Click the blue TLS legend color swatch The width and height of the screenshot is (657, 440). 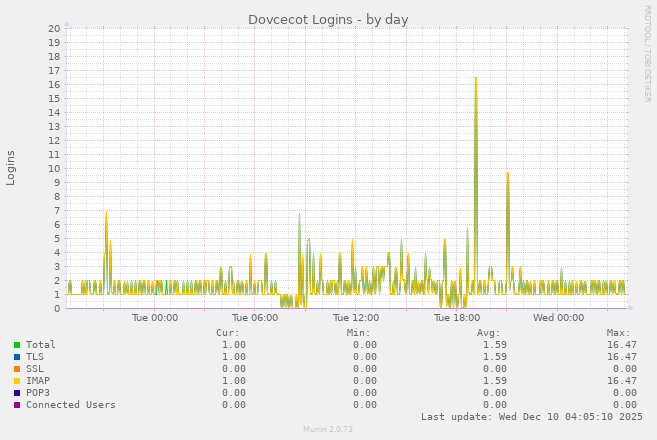click(17, 357)
